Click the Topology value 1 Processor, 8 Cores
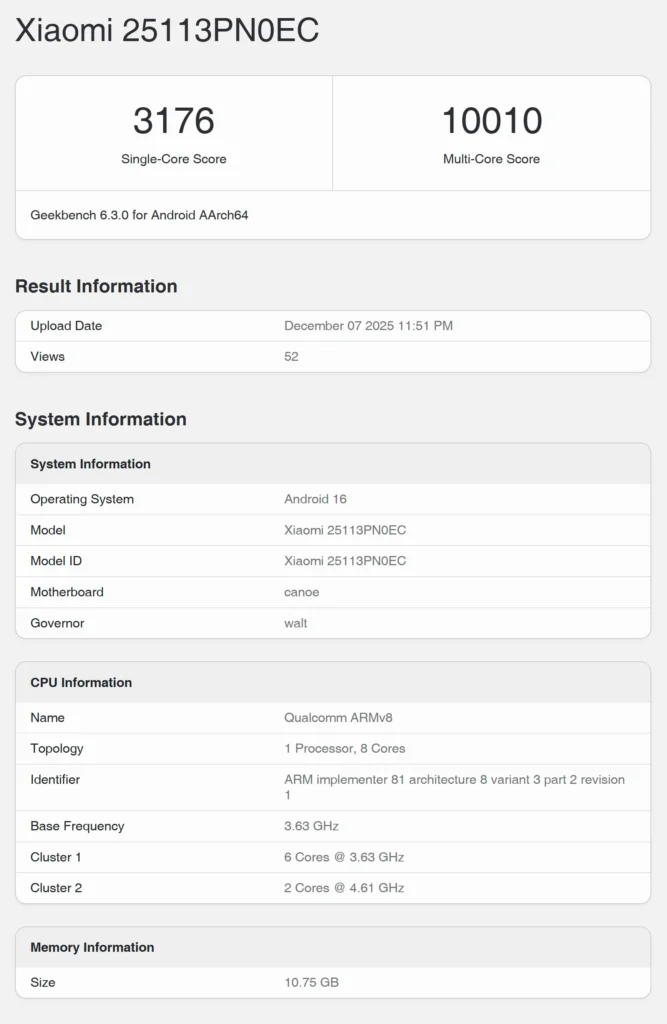Image resolution: width=667 pixels, height=1024 pixels. point(344,749)
